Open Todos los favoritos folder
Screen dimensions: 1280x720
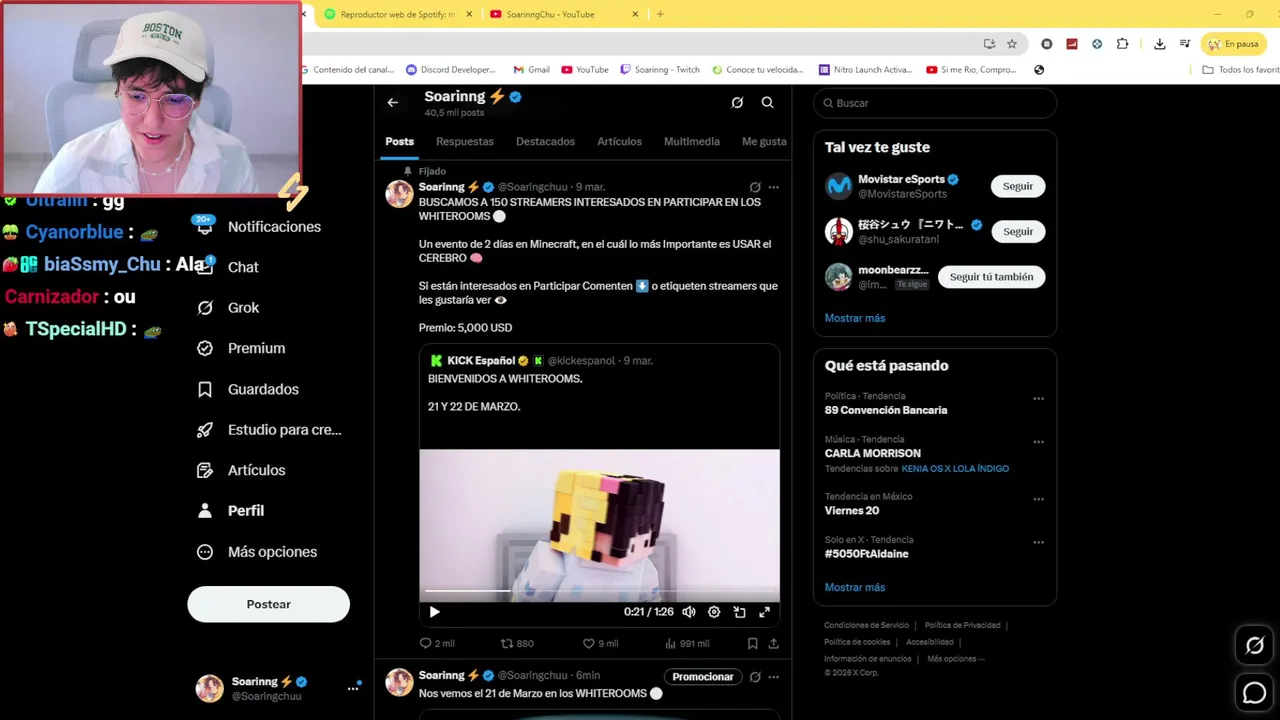(1241, 70)
